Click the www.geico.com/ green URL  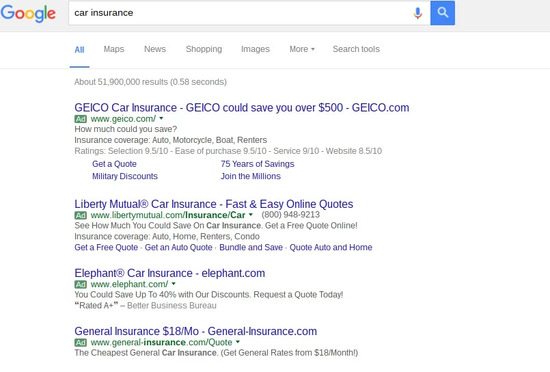pos(123,119)
